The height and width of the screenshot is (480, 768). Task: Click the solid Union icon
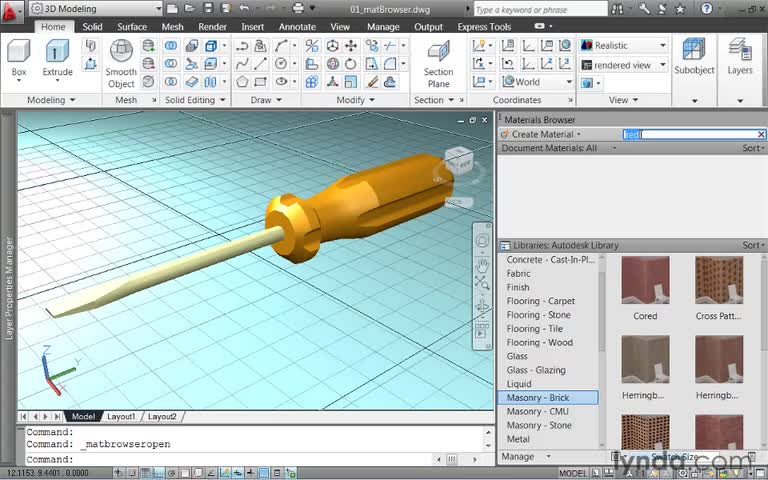(171, 46)
